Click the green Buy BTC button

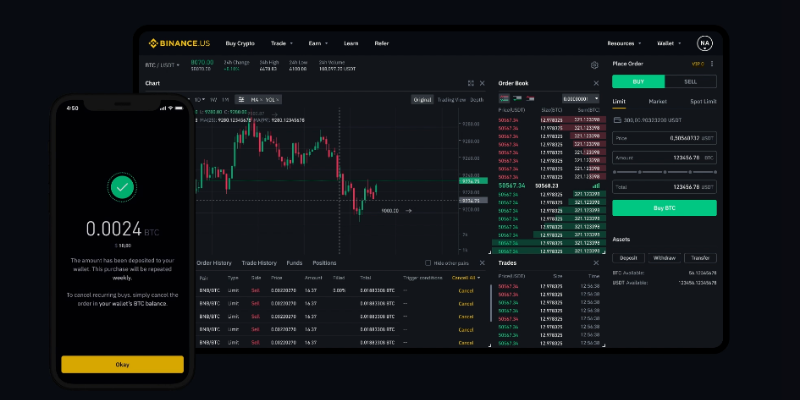point(664,208)
